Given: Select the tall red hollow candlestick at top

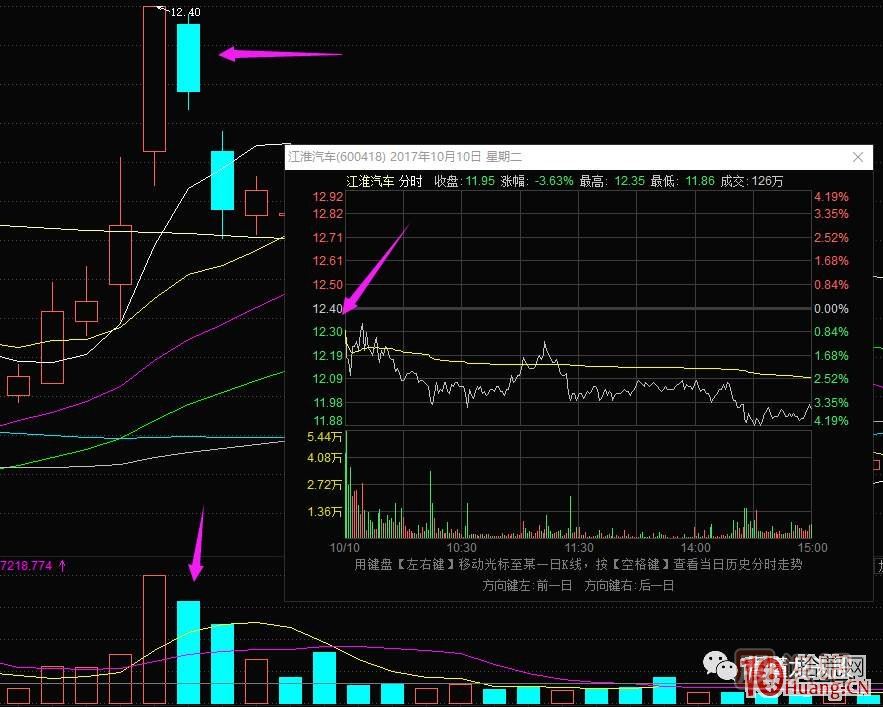Looking at the screenshot, I should [154, 80].
